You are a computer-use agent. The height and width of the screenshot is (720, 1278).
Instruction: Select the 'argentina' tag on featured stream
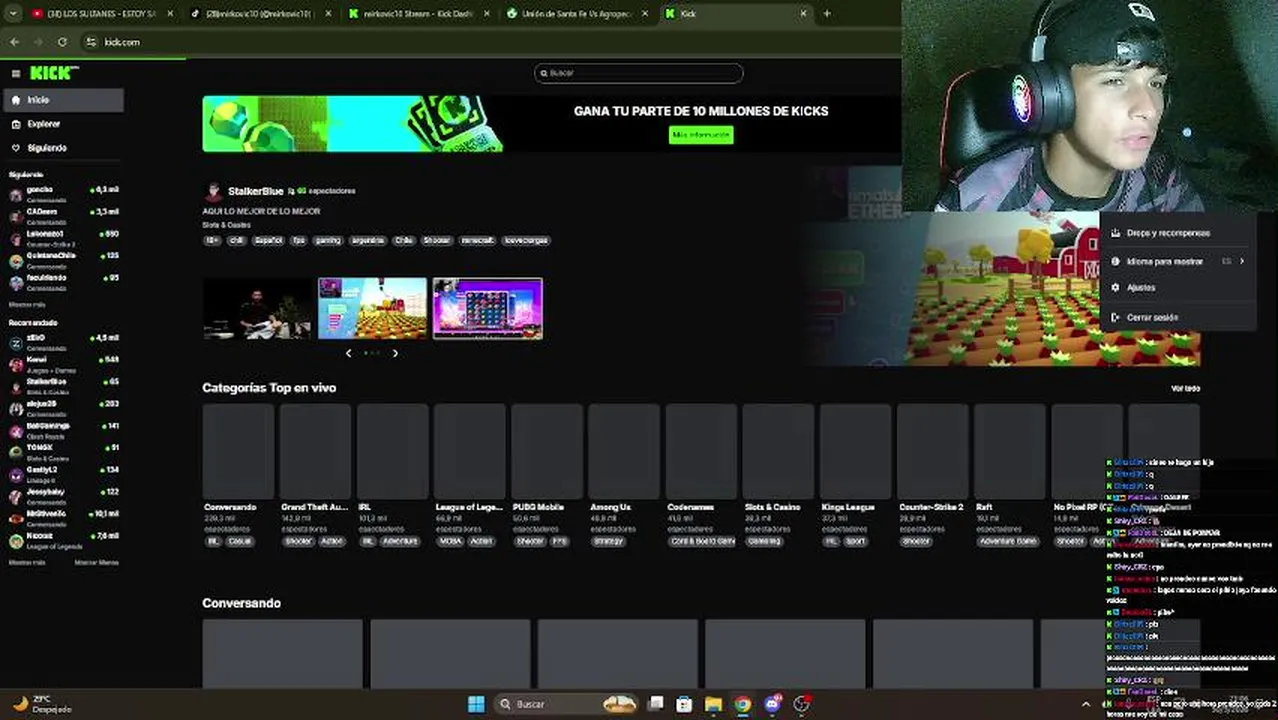(x=367, y=240)
